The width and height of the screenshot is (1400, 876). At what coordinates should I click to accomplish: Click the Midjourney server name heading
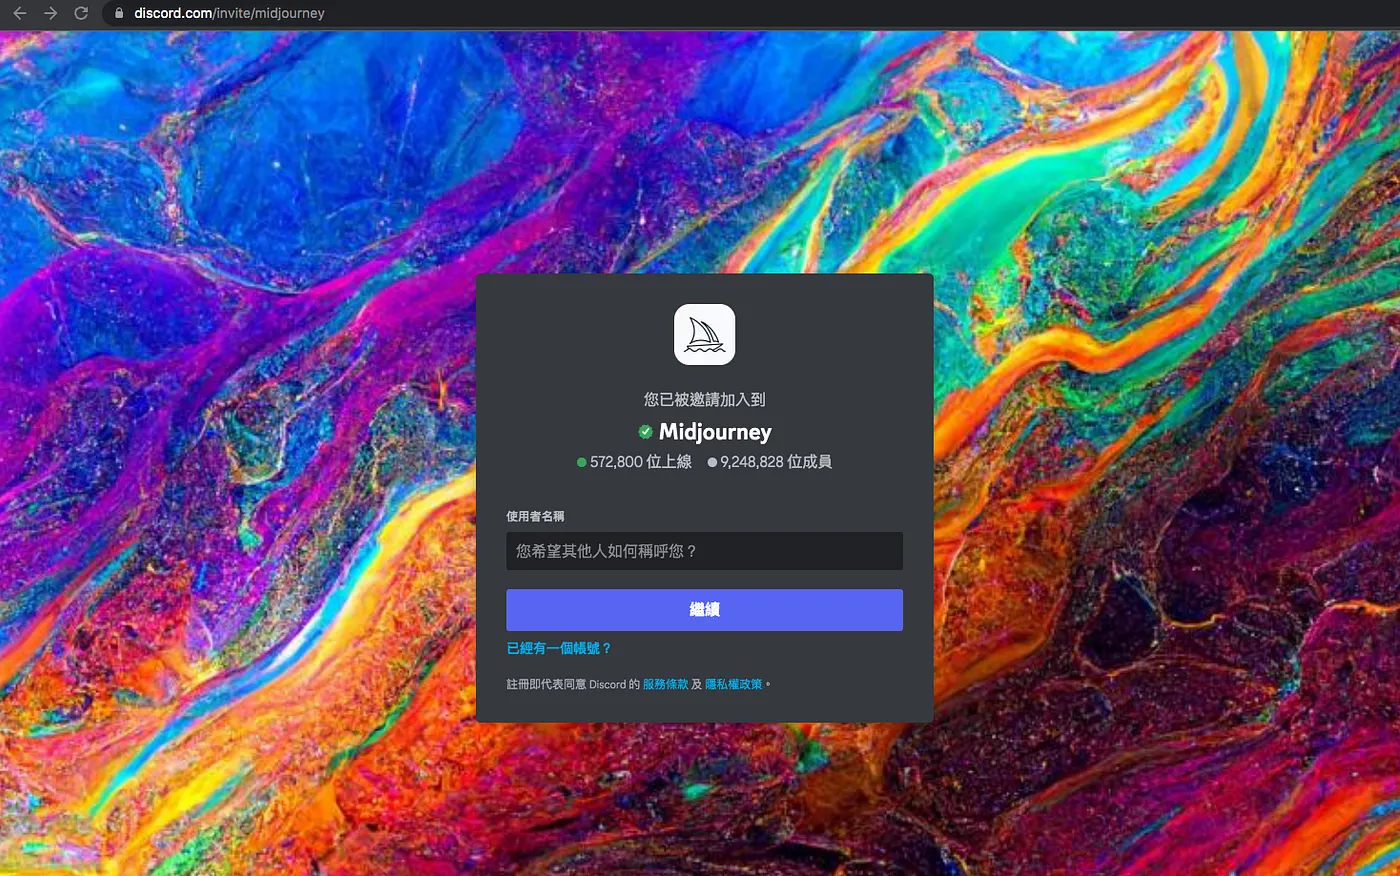click(x=715, y=432)
